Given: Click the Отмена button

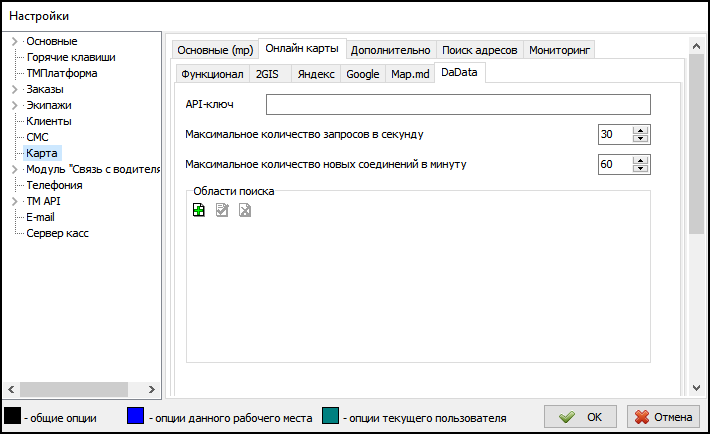Looking at the screenshot, I should (663, 417).
